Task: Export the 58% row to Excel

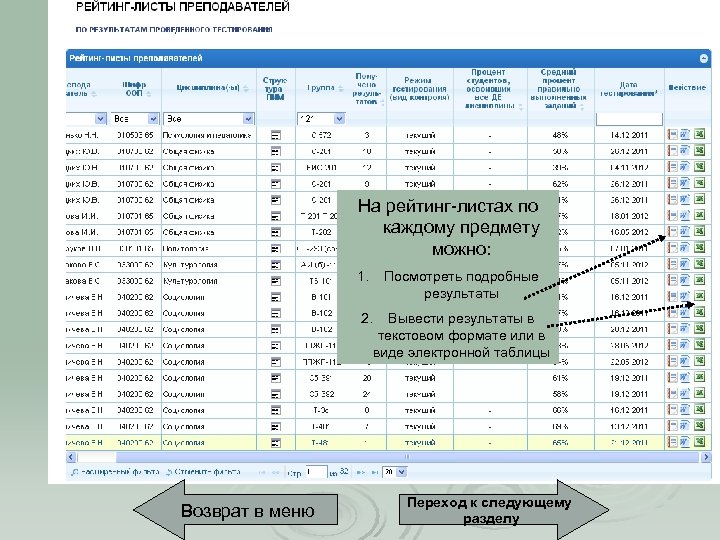Action: (x=699, y=394)
